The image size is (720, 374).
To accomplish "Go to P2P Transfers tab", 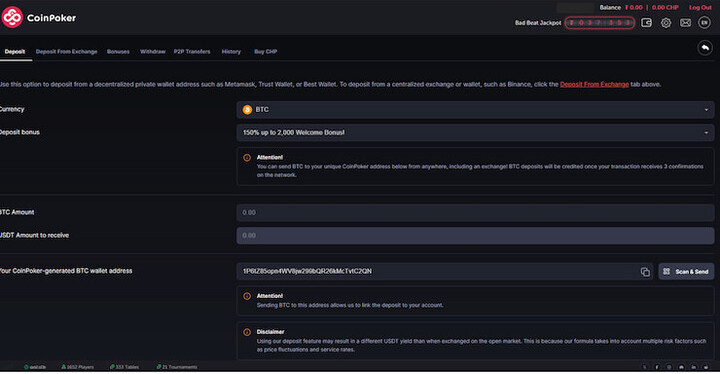I will pyautogui.click(x=192, y=51).
